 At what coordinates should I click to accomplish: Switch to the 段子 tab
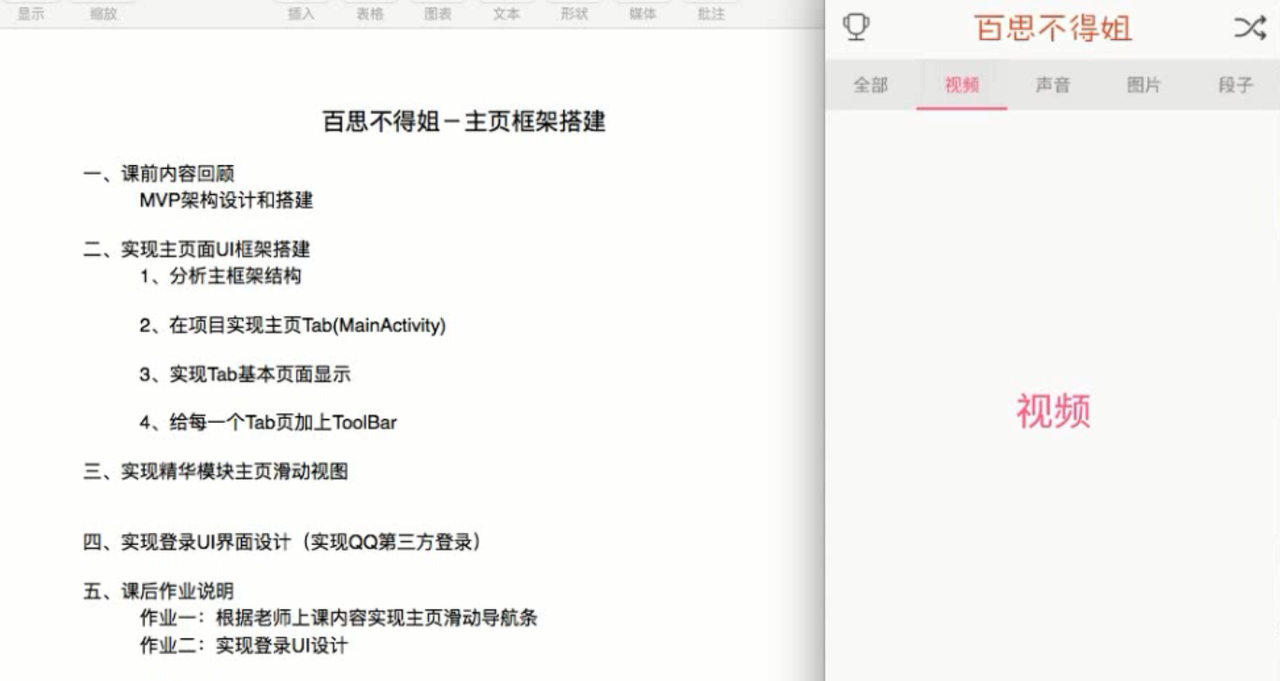point(1236,85)
